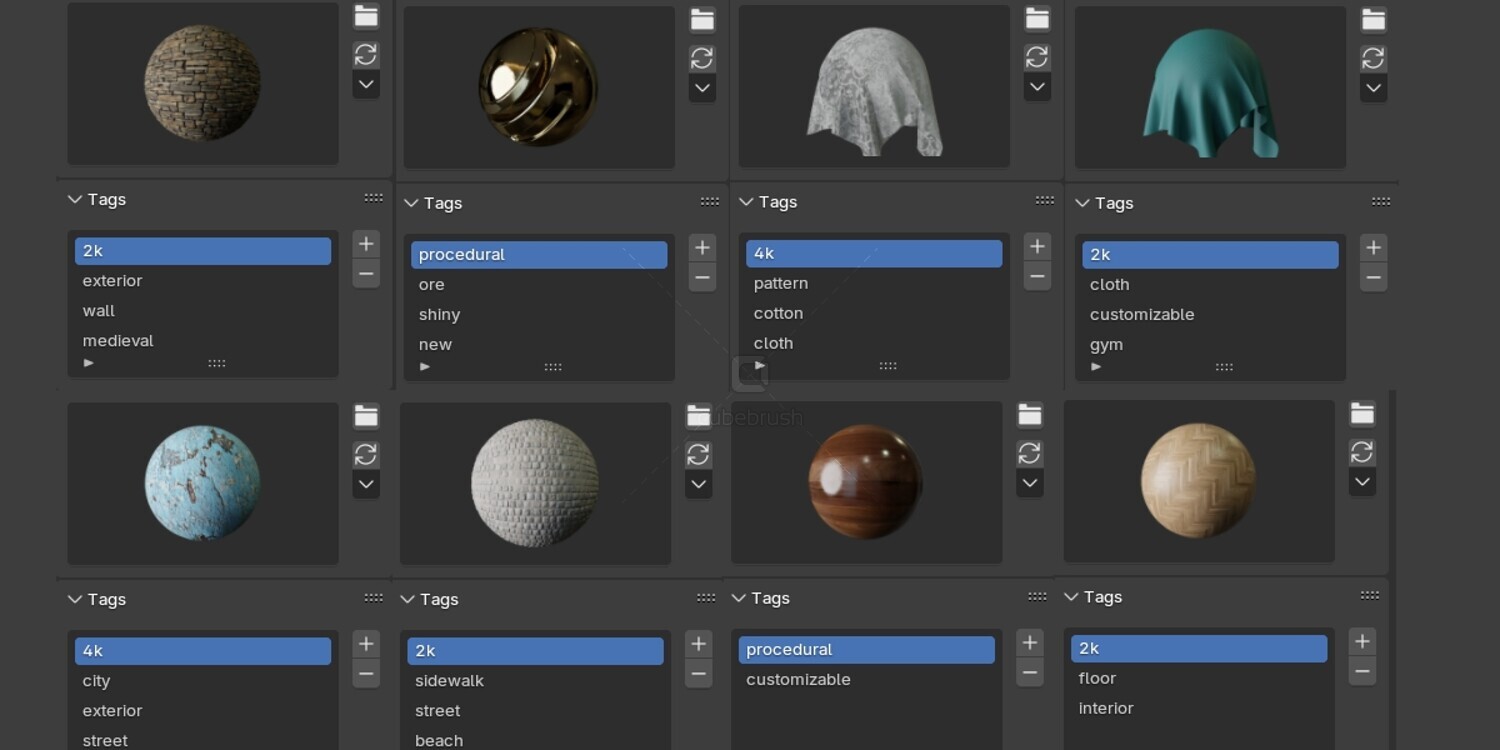This screenshot has height=750, width=1500.
Task: Select the 'sidewalk' tag
Action: (535, 681)
